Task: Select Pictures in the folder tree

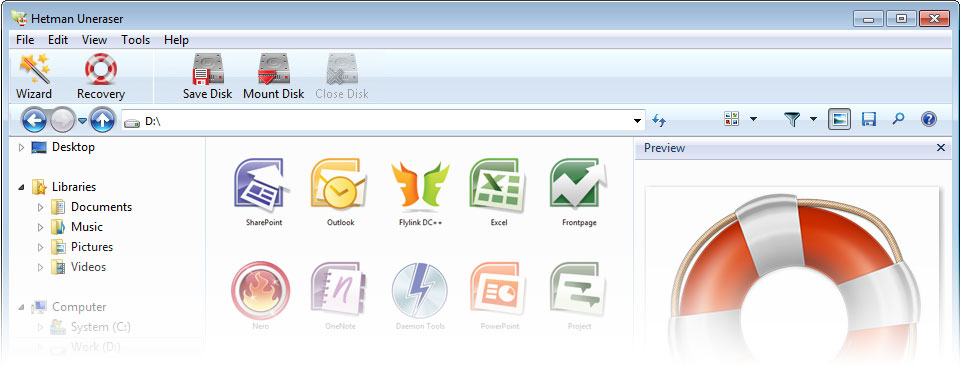Action: point(92,247)
